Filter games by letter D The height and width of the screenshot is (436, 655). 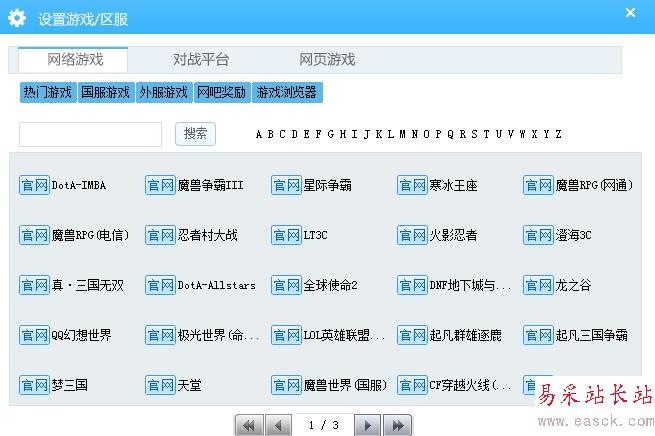(x=295, y=134)
